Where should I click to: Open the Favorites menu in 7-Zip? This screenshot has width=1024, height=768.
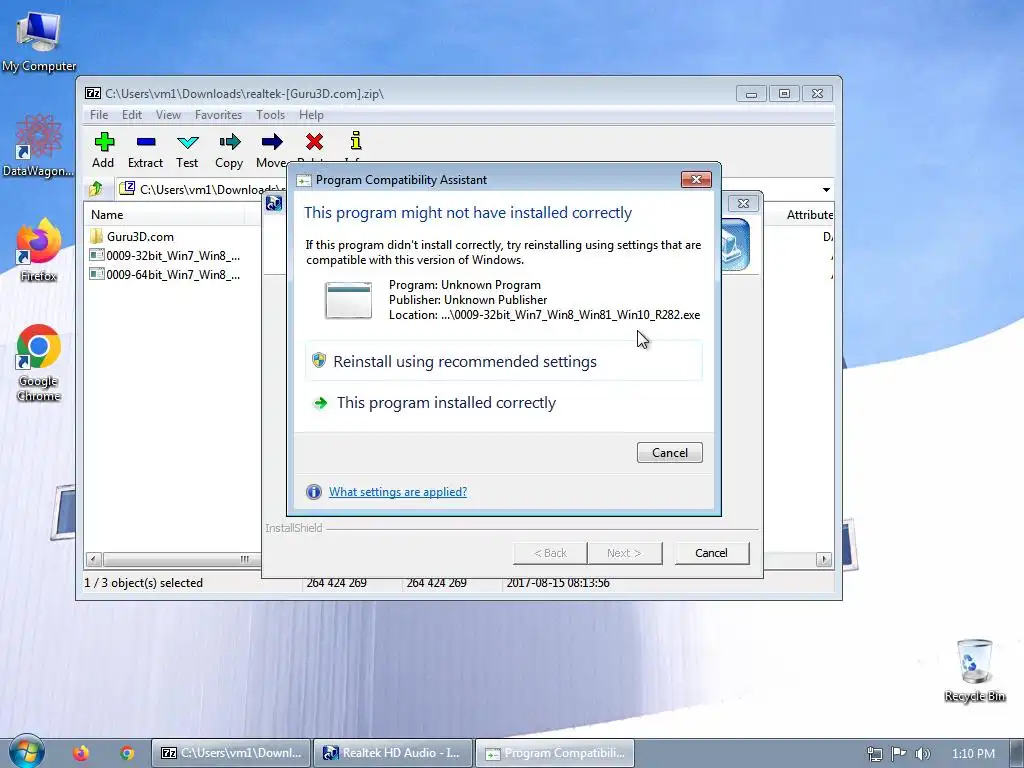(x=218, y=115)
